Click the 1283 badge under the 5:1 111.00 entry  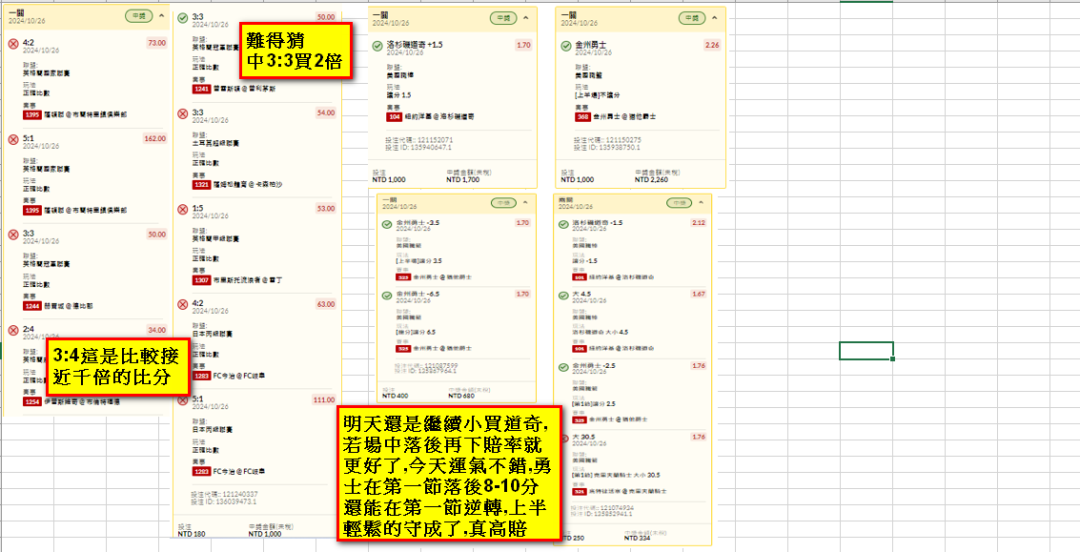coord(201,471)
